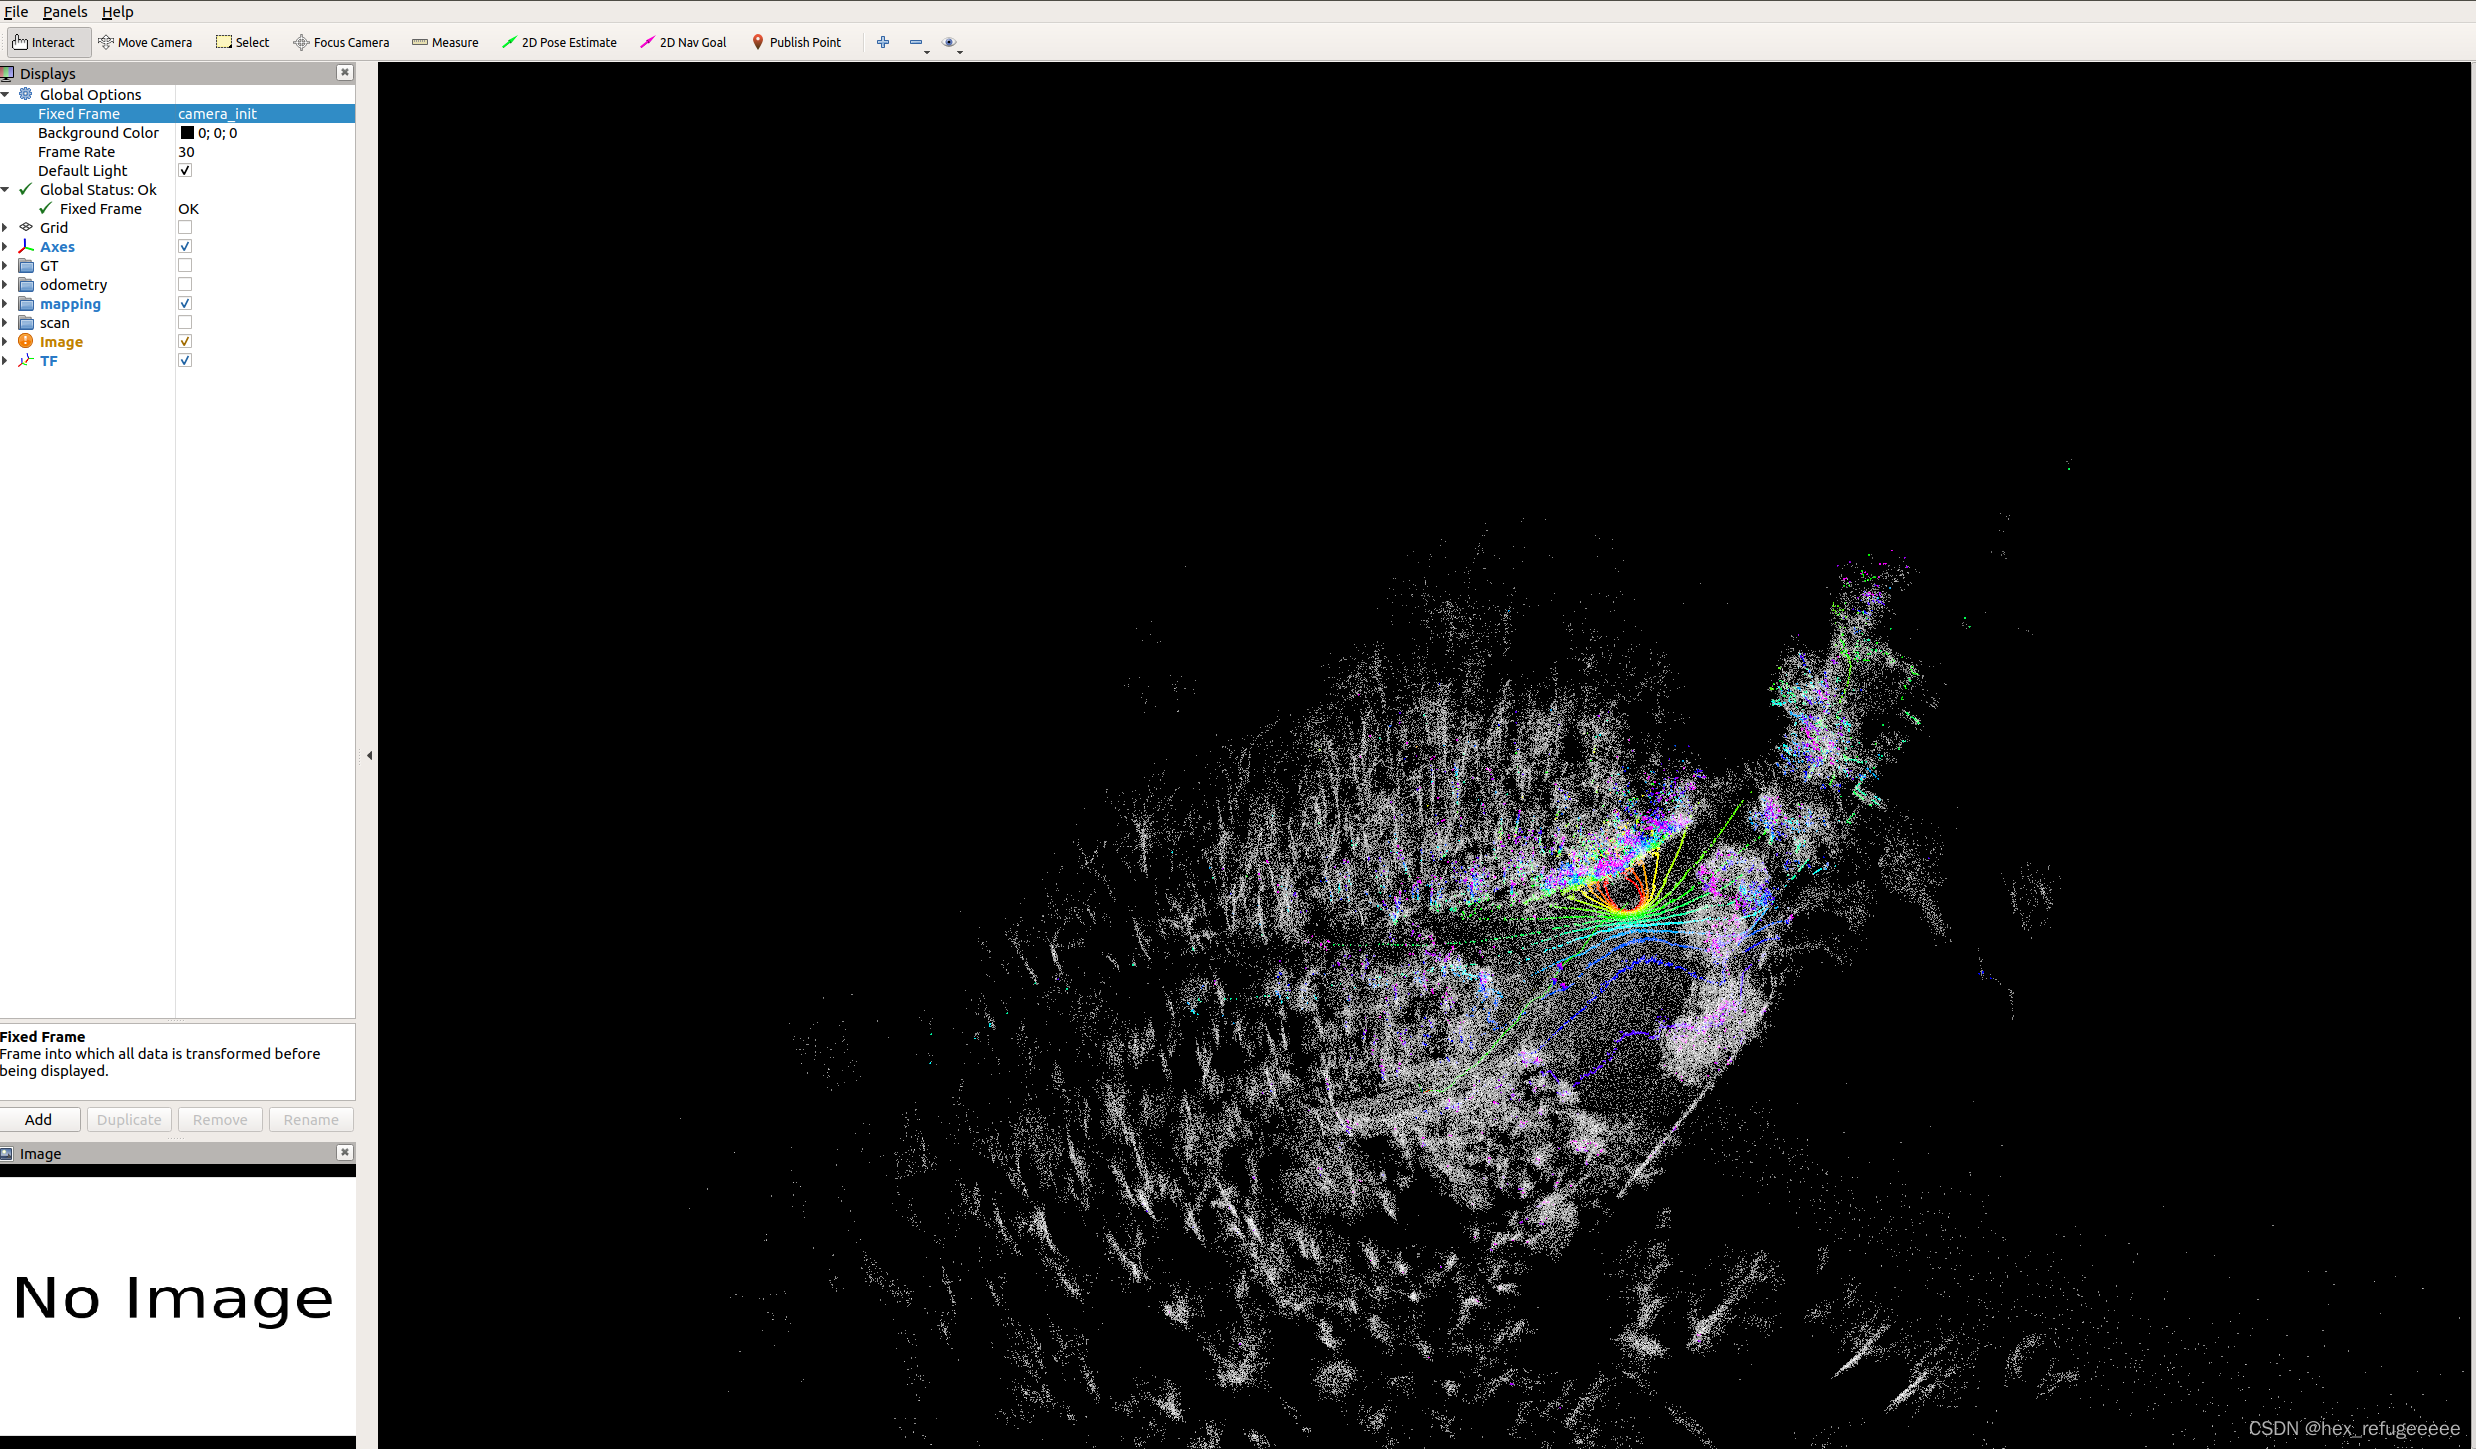
Task: Expand the odometry folder
Action: (6, 285)
